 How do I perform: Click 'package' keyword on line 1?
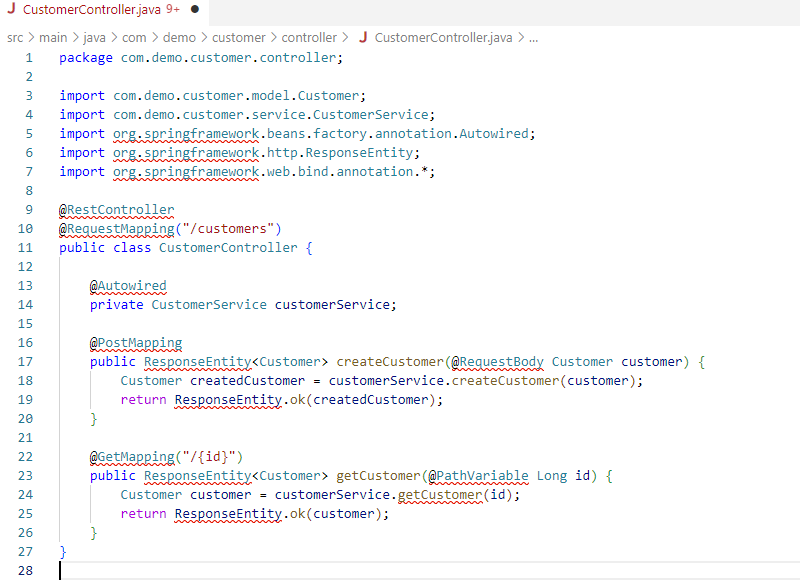(x=86, y=58)
